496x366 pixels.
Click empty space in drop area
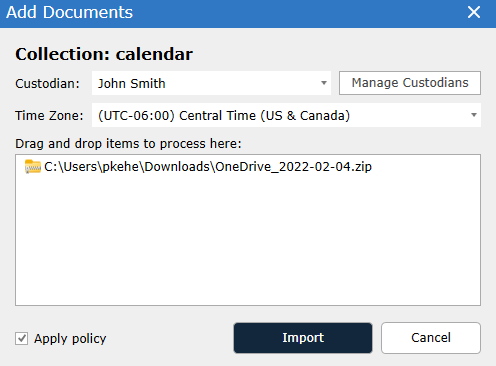248,240
